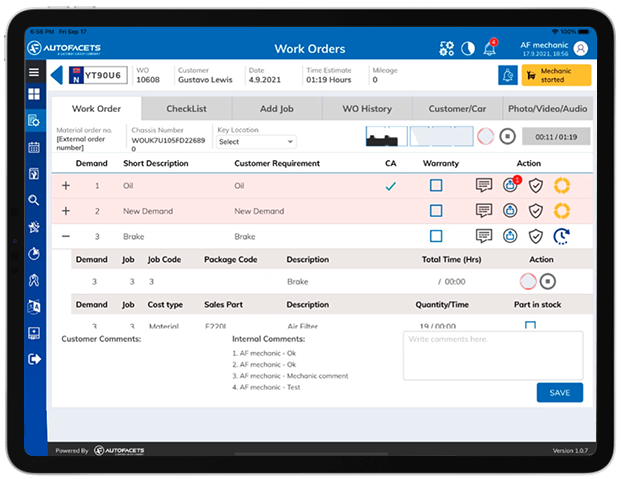This screenshot has width=621, height=479.
Task: Click the blue alert bell button
Action: click(x=508, y=75)
